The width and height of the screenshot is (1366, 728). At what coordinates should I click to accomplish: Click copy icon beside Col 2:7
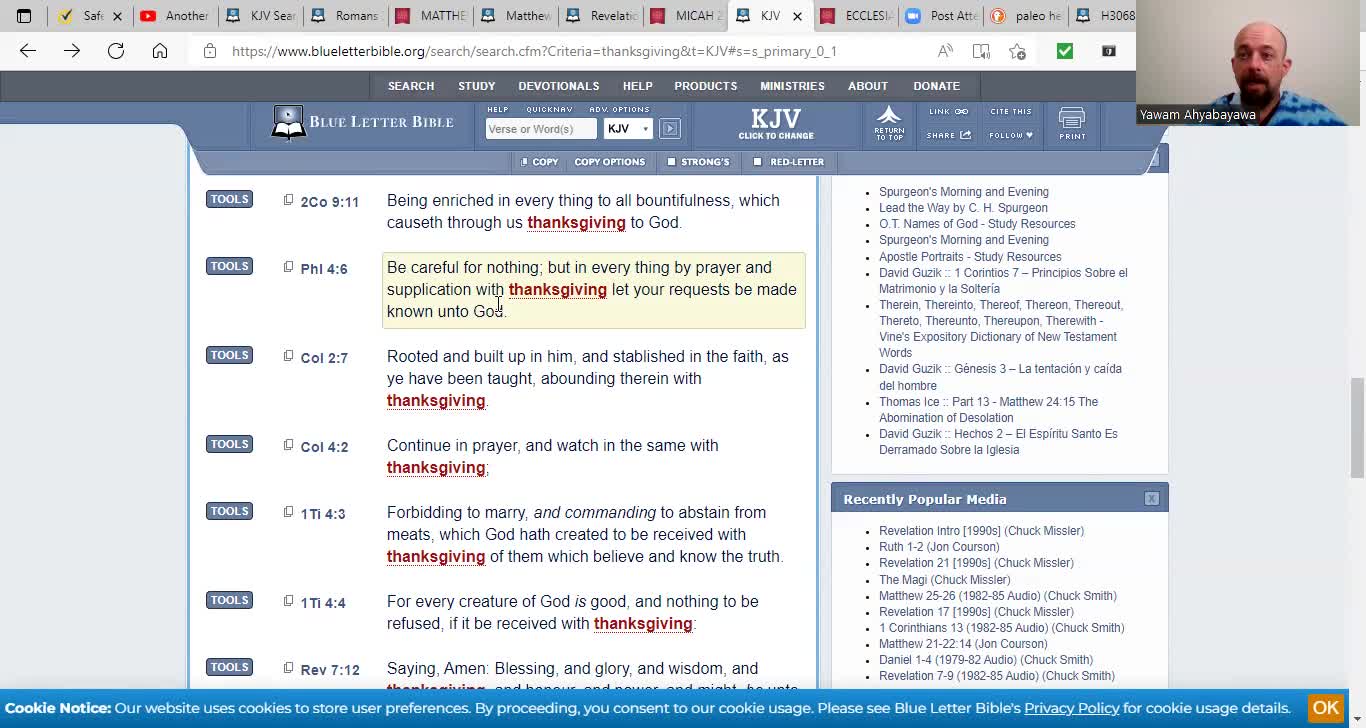[x=288, y=356]
